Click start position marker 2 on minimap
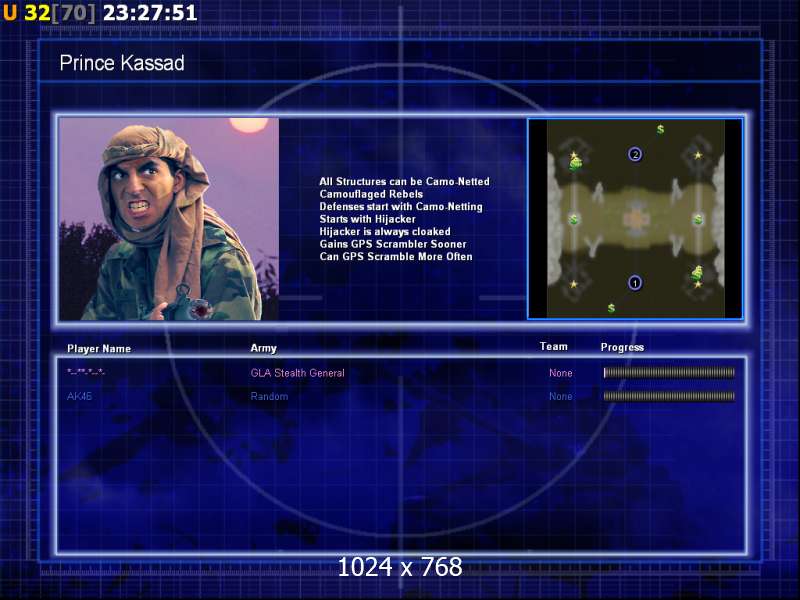Image resolution: width=800 pixels, height=600 pixels. pyautogui.click(x=635, y=154)
